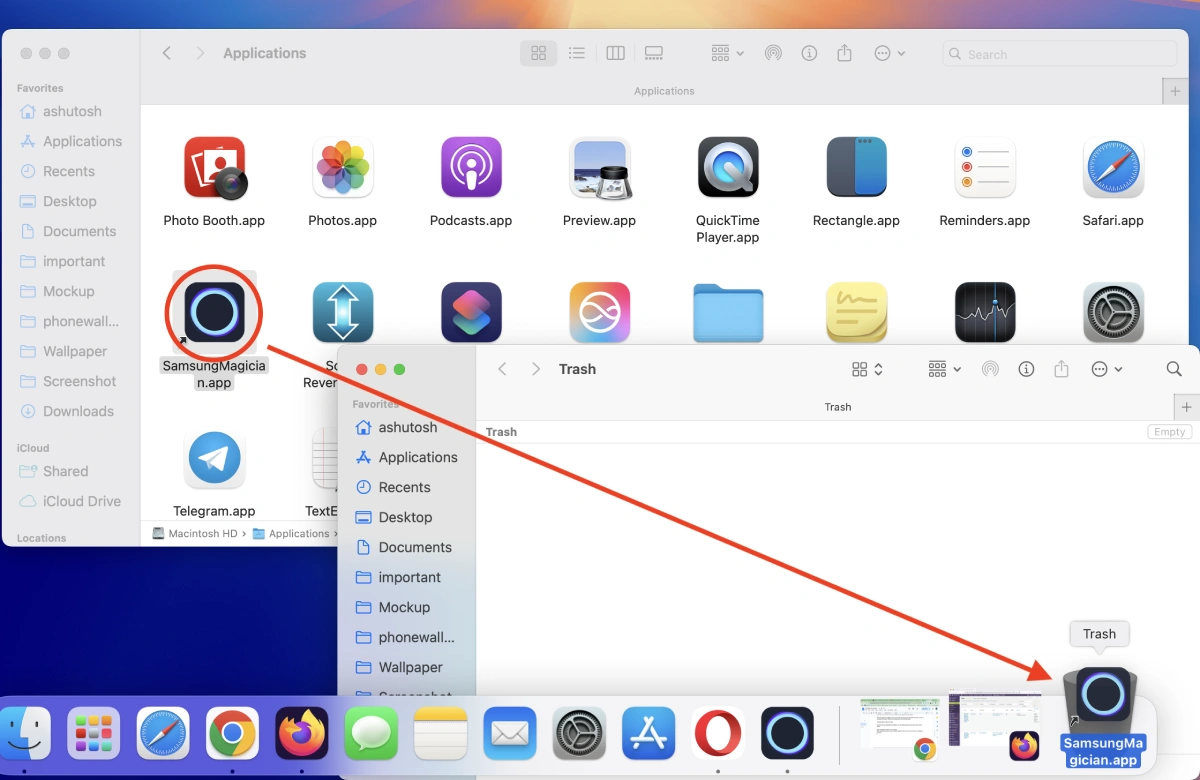Click the Search field in Applications window

pos(1059,54)
